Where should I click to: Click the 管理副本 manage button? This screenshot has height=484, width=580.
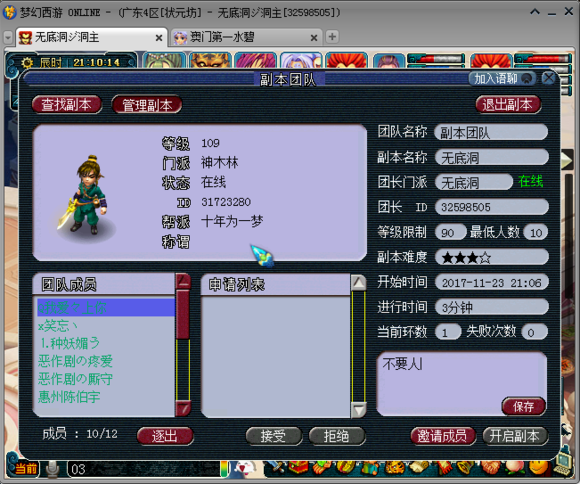(147, 105)
